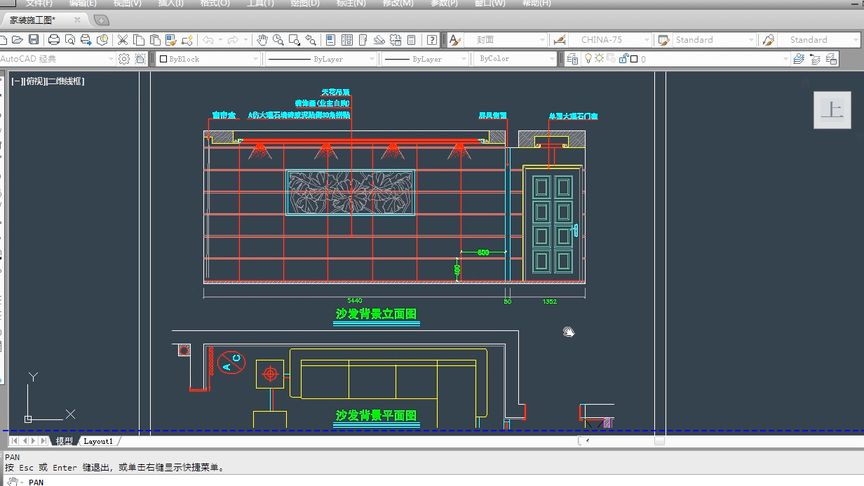Click the 上 ViewCube face
Image resolution: width=864 pixels, height=486 pixels.
coord(832,110)
